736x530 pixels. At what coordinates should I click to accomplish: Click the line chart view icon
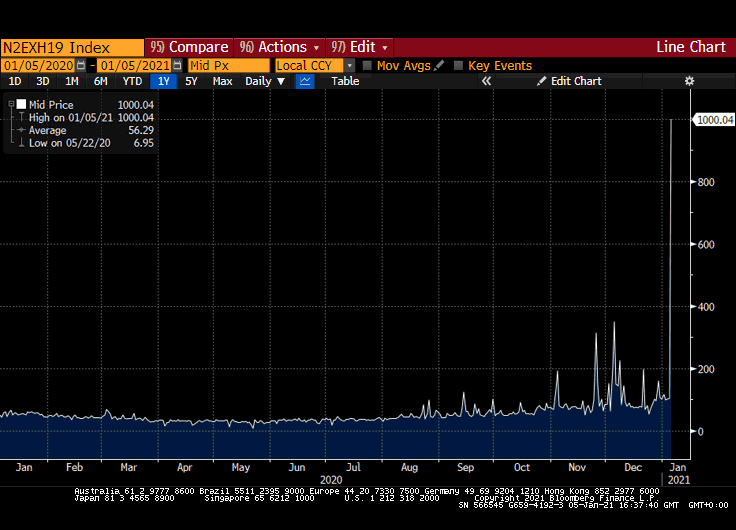pyautogui.click(x=305, y=81)
